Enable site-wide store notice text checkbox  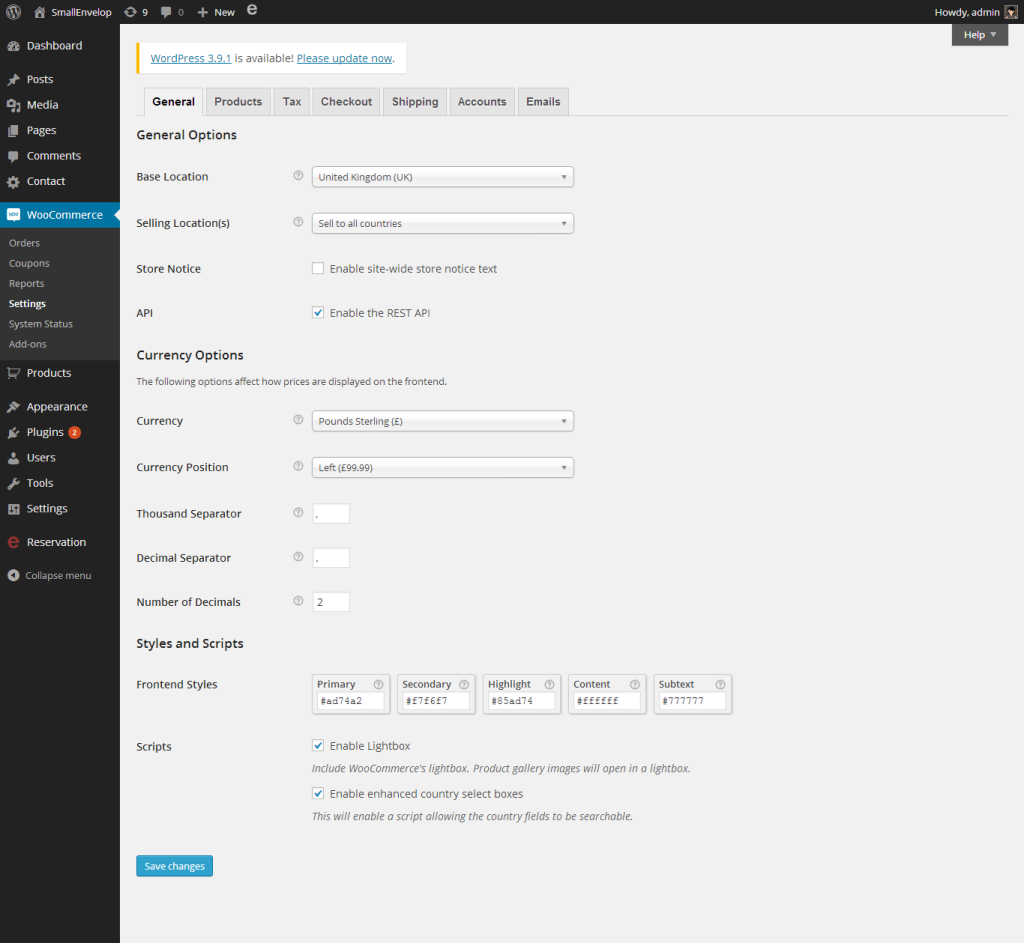[x=318, y=268]
